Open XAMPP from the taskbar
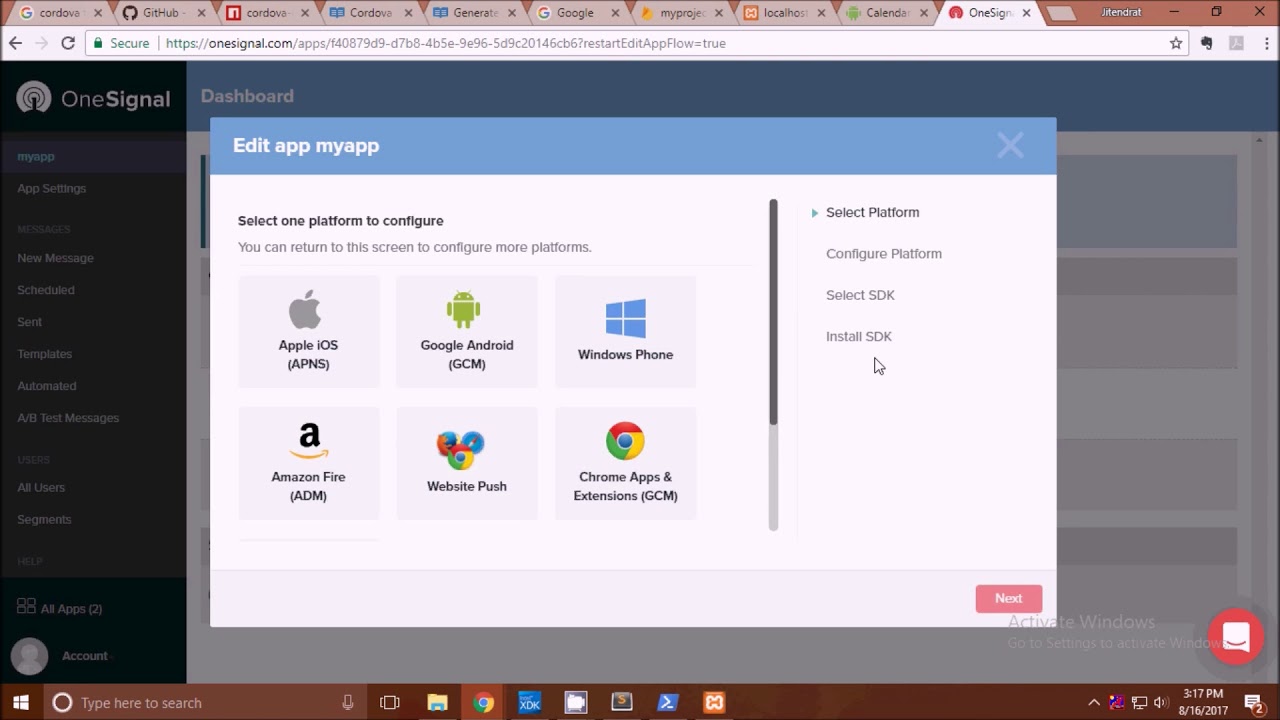Image resolution: width=1280 pixels, height=720 pixels. [714, 702]
